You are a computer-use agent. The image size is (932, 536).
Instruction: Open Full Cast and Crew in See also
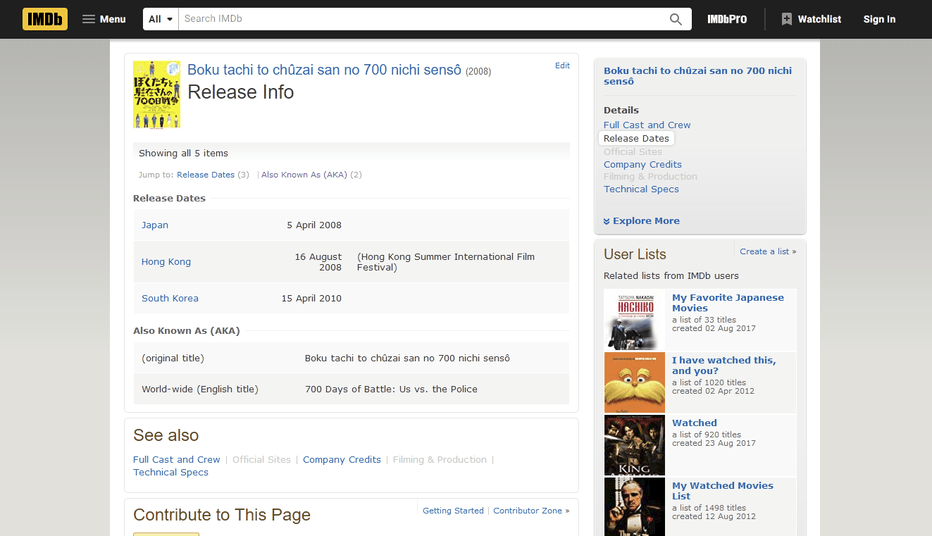click(177, 460)
